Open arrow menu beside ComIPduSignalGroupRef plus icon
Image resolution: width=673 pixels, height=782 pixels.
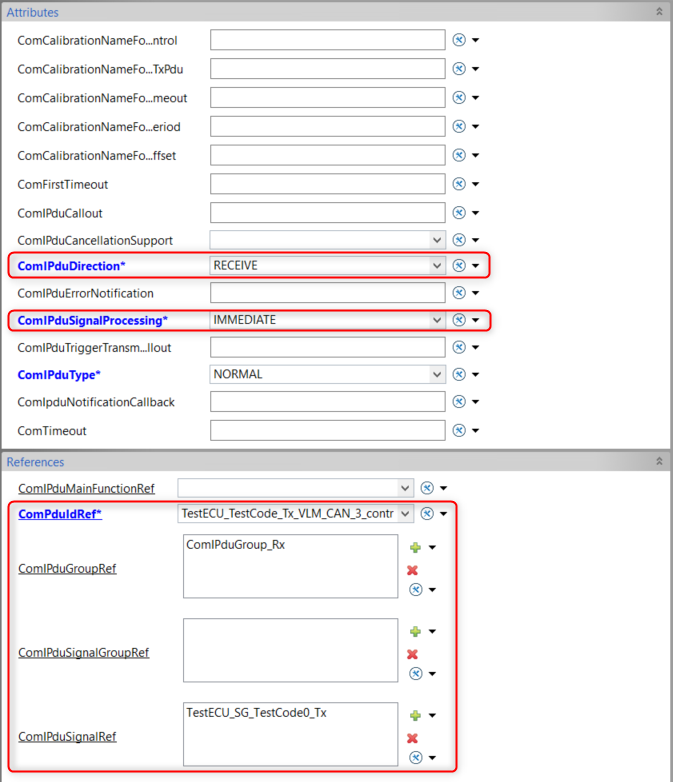433,631
